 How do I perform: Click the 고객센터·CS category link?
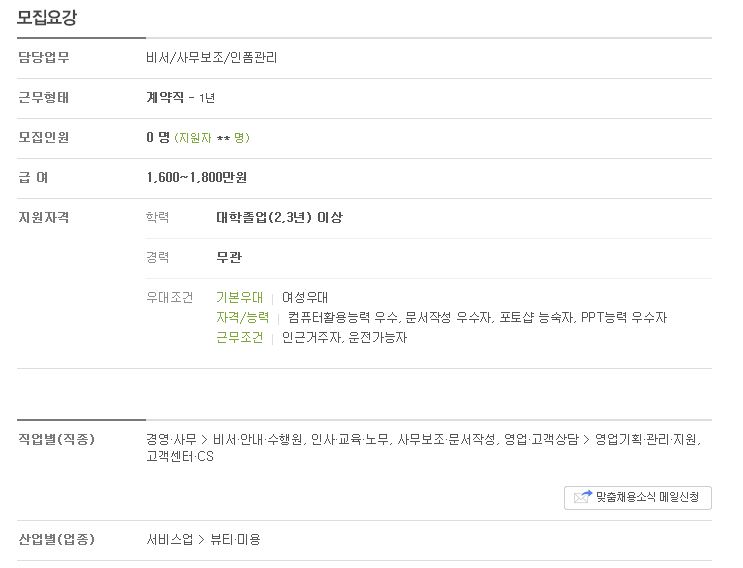click(x=180, y=457)
